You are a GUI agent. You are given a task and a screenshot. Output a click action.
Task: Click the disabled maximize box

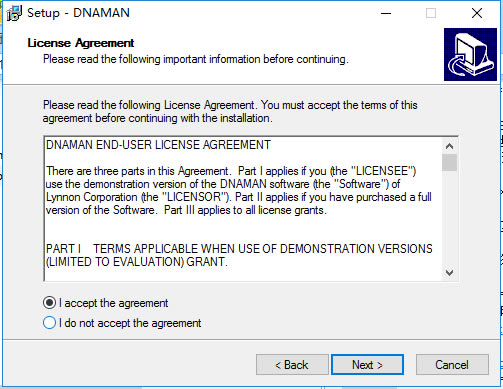point(431,13)
